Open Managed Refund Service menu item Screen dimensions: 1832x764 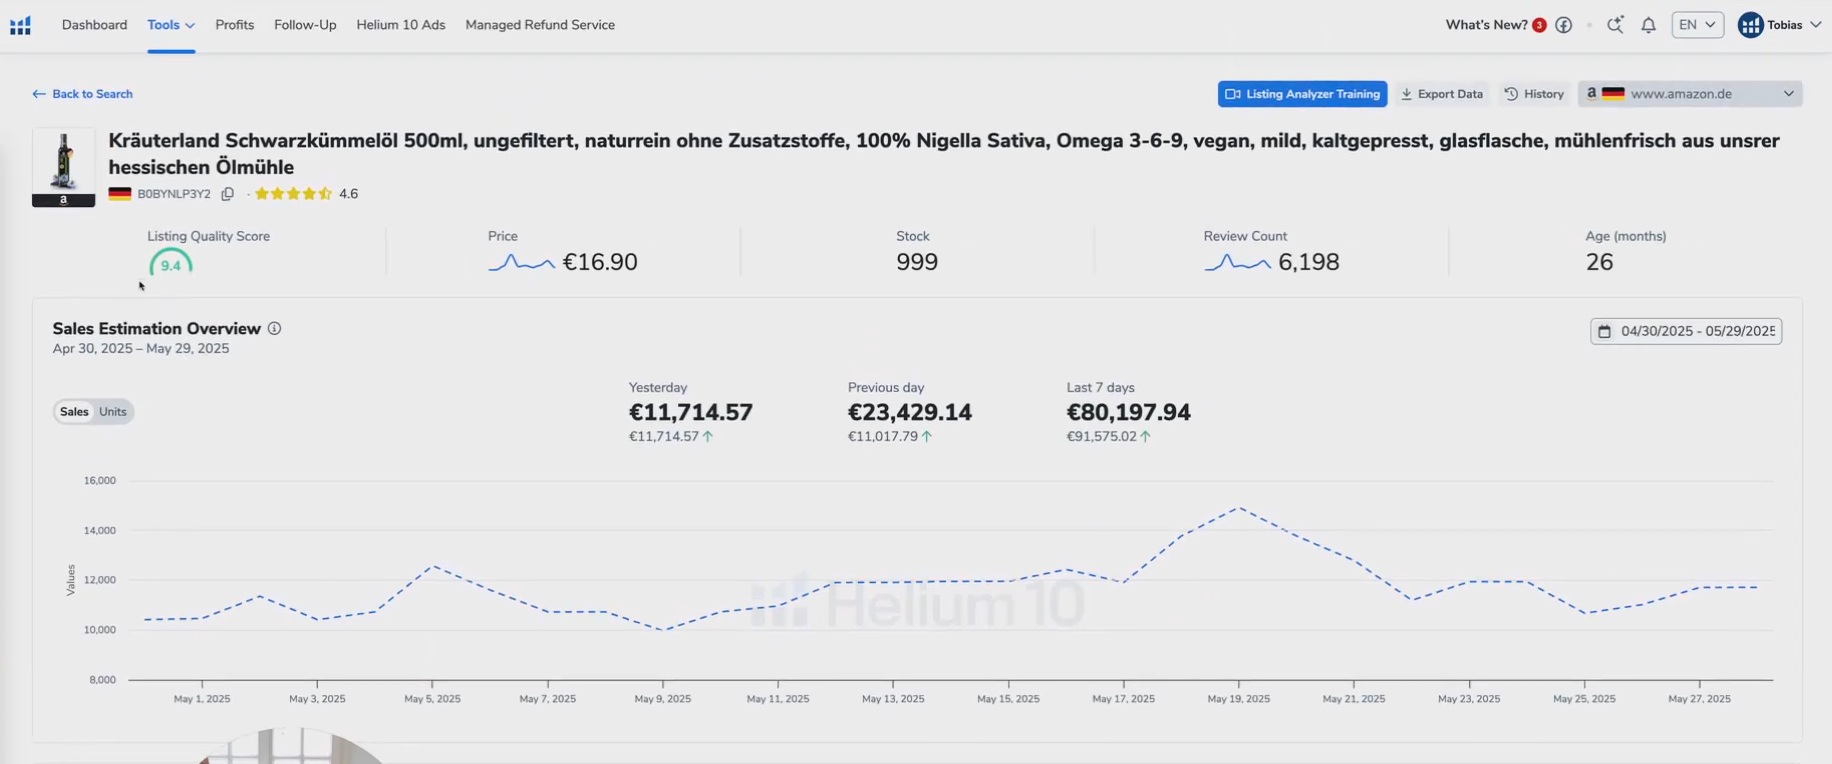(x=540, y=25)
